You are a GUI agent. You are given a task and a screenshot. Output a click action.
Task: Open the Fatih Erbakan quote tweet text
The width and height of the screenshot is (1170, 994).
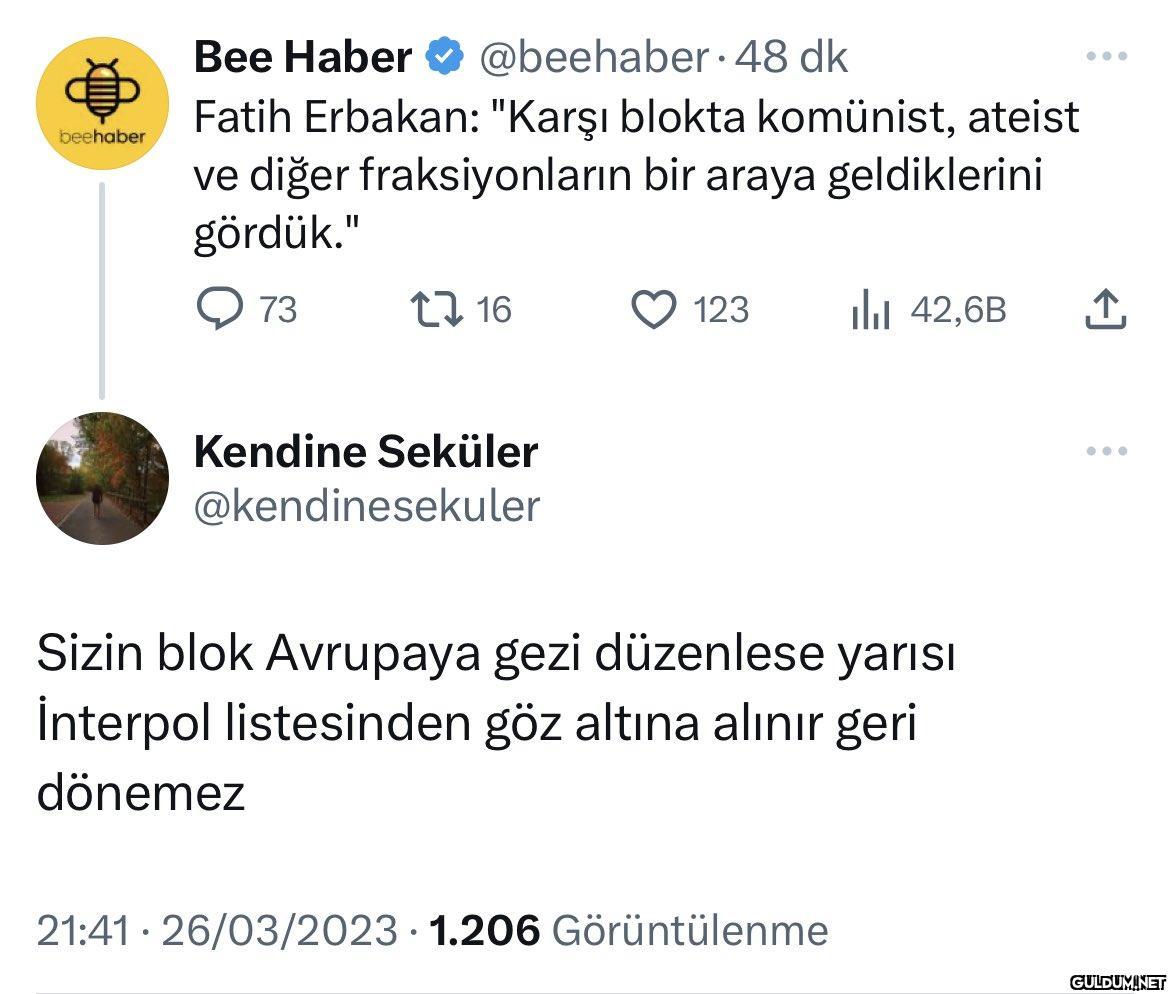[x=635, y=176]
